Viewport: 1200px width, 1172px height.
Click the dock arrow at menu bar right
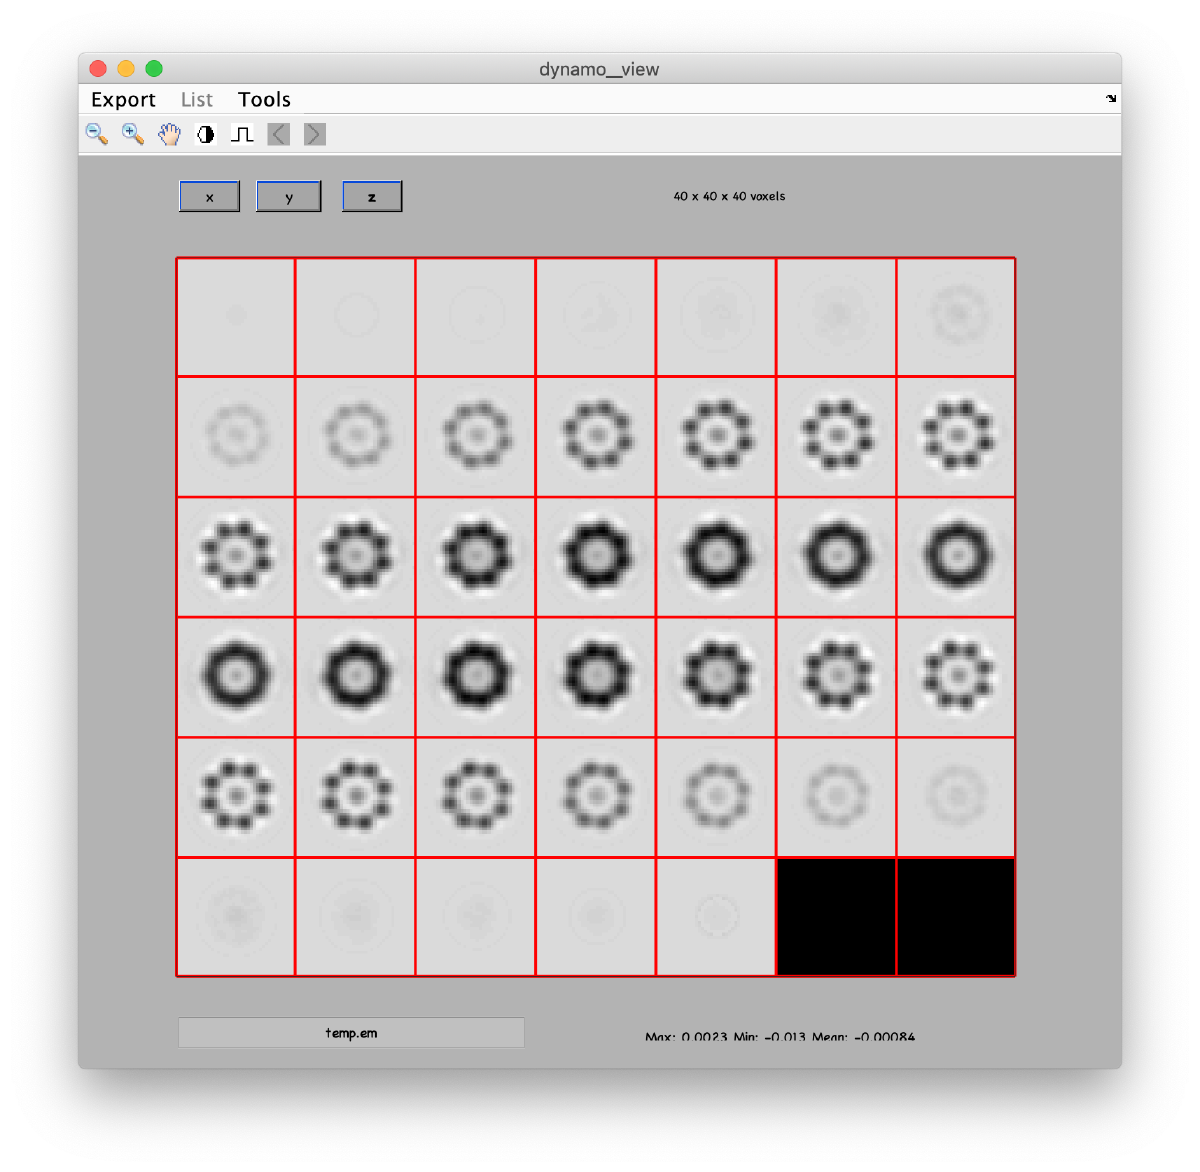click(1111, 99)
